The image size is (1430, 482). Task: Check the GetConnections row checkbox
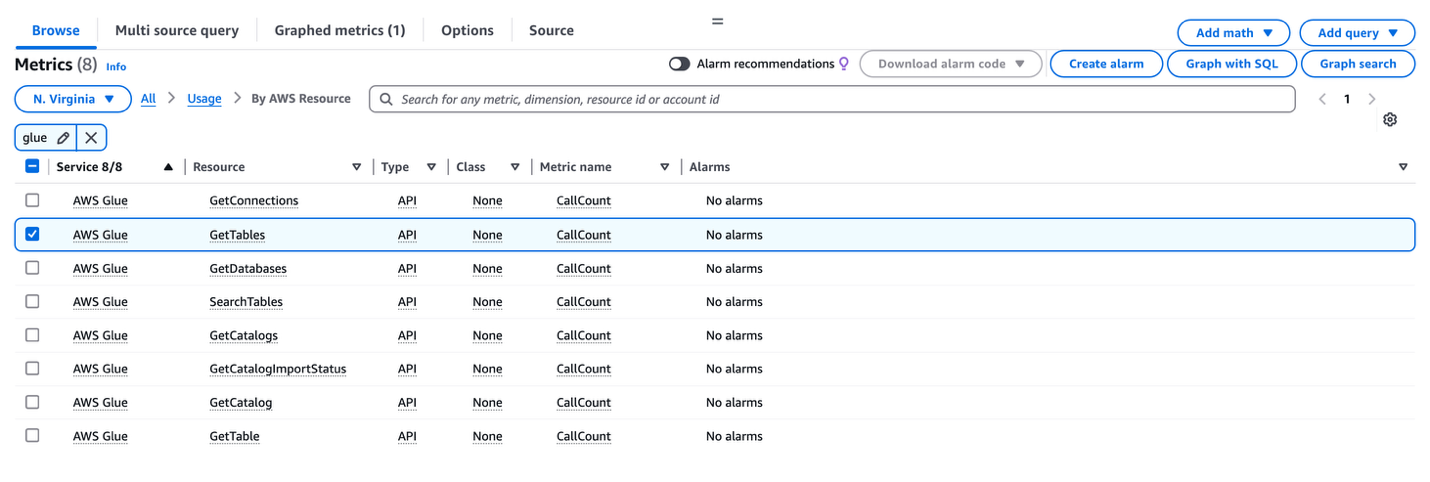tap(32, 200)
